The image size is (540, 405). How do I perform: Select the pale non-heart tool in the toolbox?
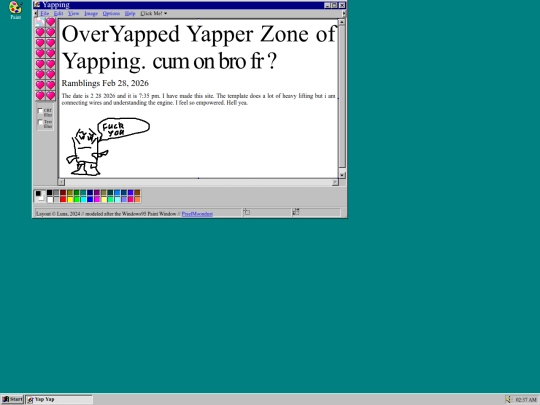(x=40, y=22)
